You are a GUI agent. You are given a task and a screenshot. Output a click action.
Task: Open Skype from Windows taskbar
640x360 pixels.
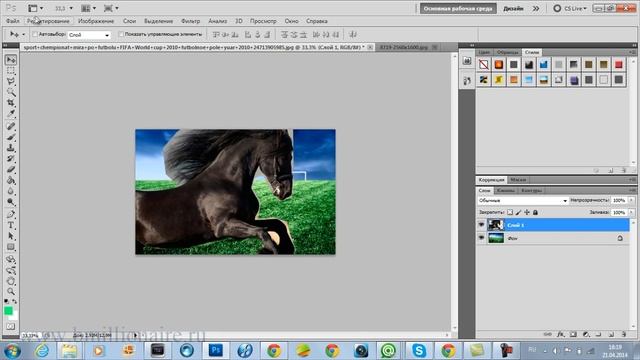[x=419, y=350]
